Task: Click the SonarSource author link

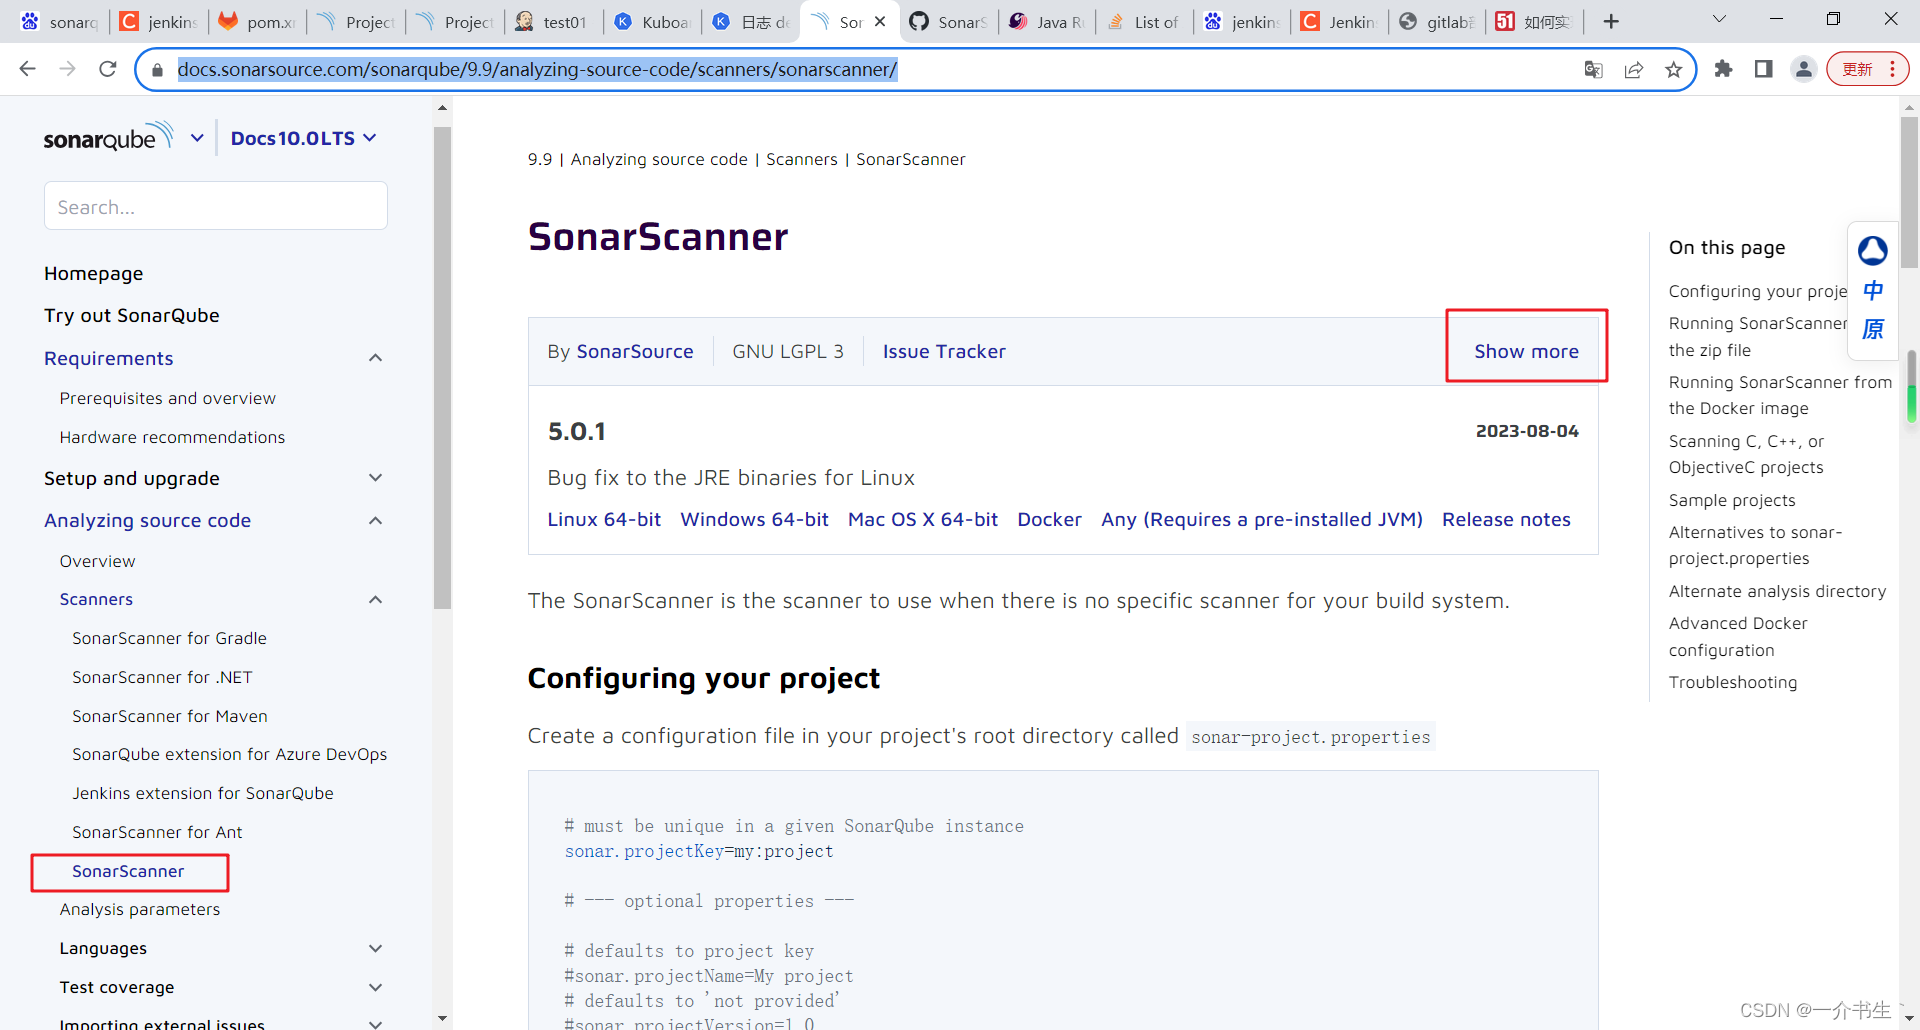Action: point(634,351)
